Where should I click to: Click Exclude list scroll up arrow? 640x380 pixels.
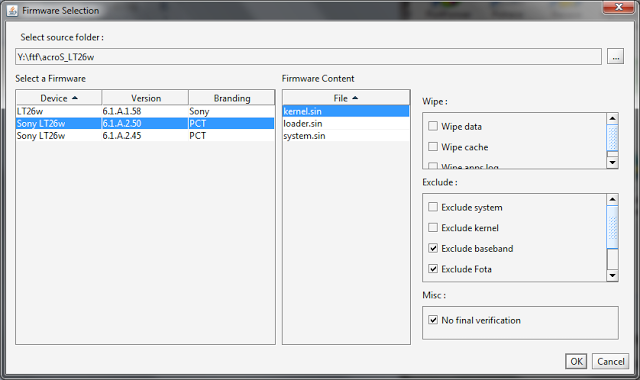(x=612, y=199)
